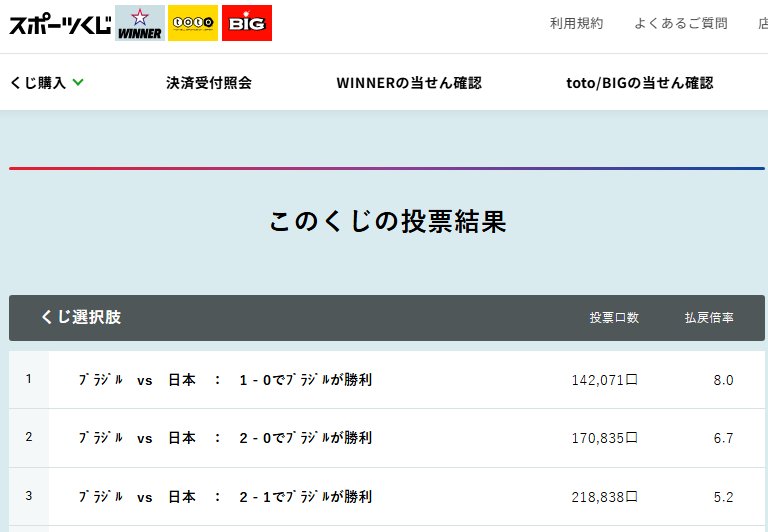Click the vote count 142,071口
This screenshot has width=768, height=532.
(x=604, y=380)
